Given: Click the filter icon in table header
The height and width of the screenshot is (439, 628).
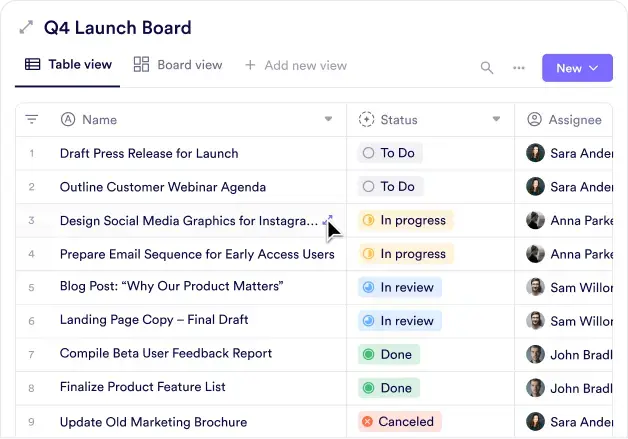Looking at the screenshot, I should pos(32,120).
